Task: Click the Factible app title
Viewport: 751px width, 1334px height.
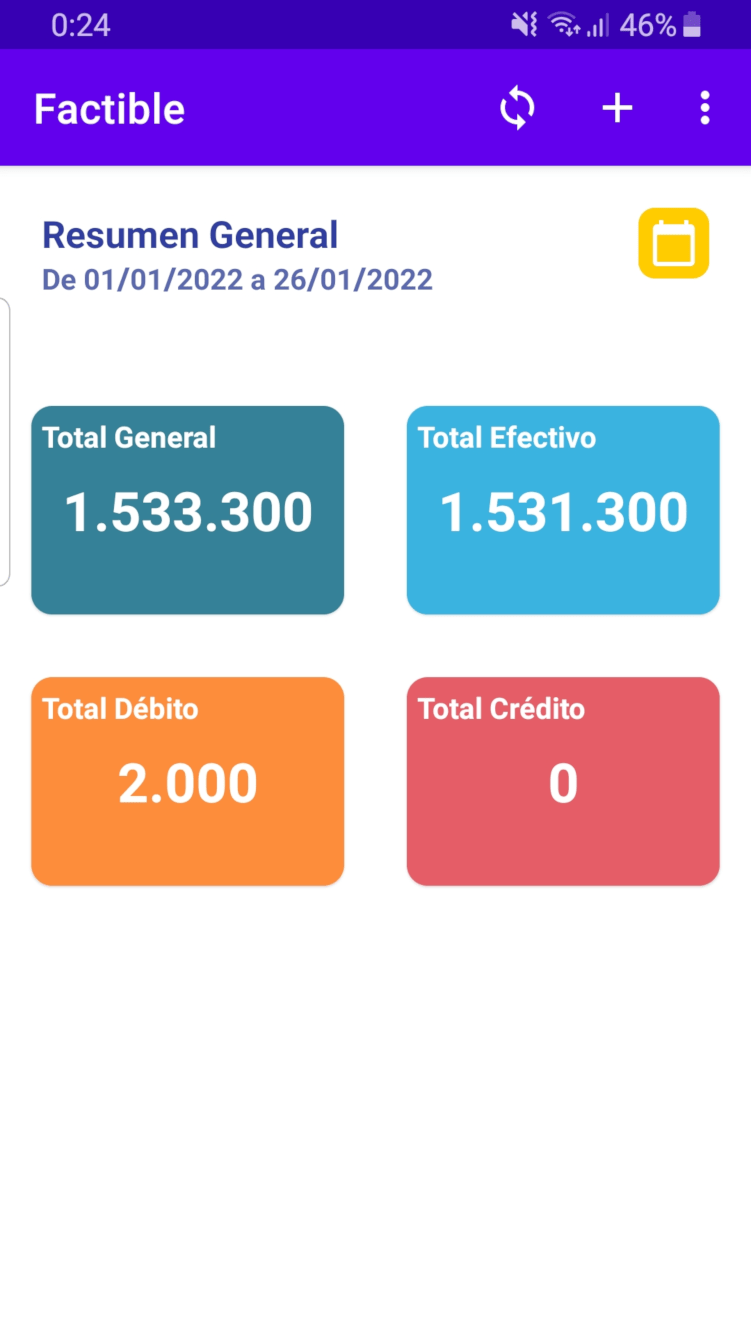Action: pos(109,109)
